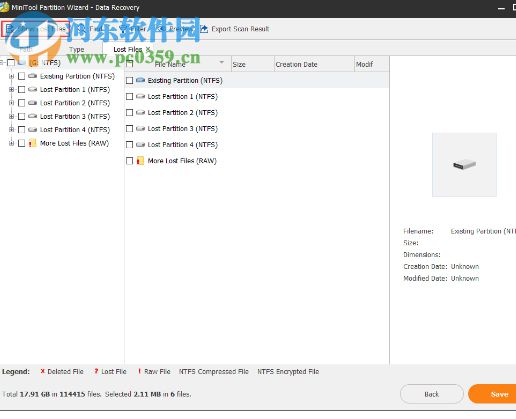
Task: Minimize the Data Recovery window
Action: pyautogui.click(x=501, y=8)
